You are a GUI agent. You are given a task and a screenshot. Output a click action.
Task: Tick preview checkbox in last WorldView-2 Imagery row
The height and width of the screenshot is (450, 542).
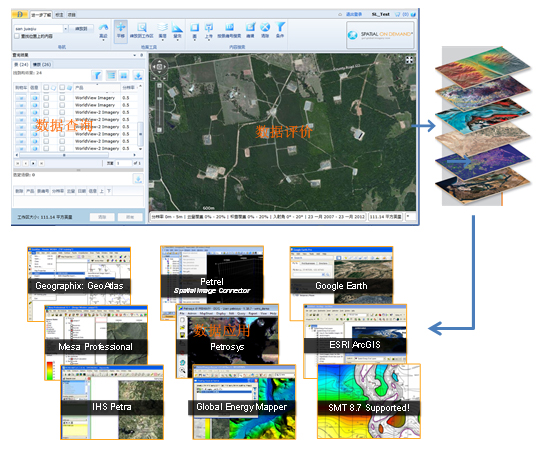click(x=62, y=148)
